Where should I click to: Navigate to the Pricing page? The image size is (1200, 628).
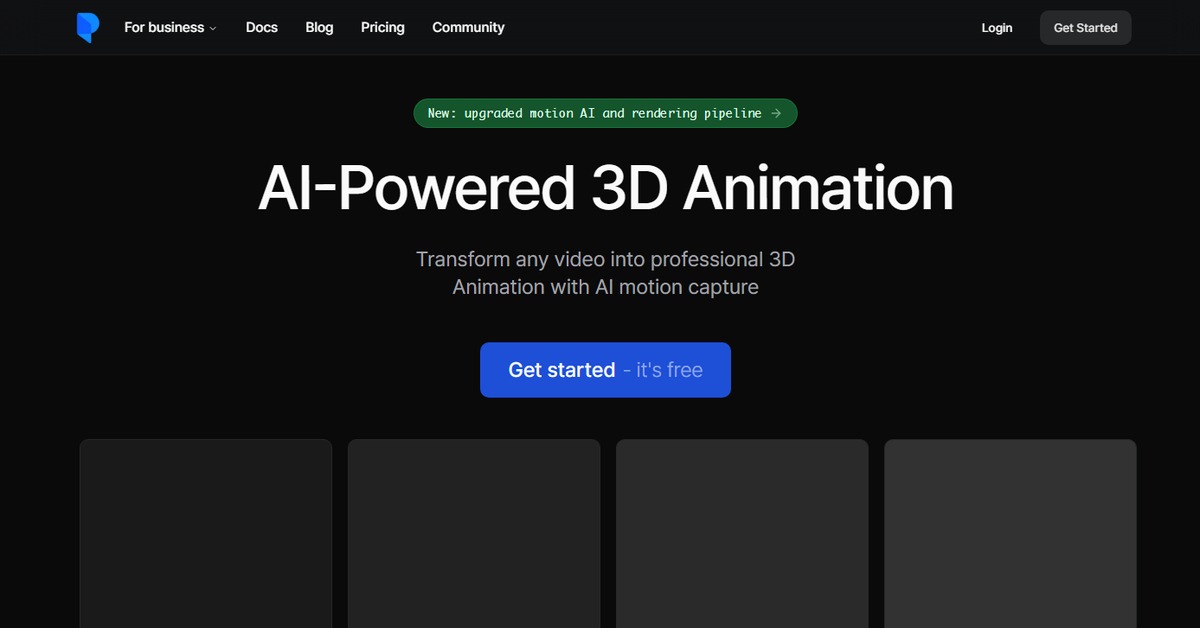click(x=382, y=28)
